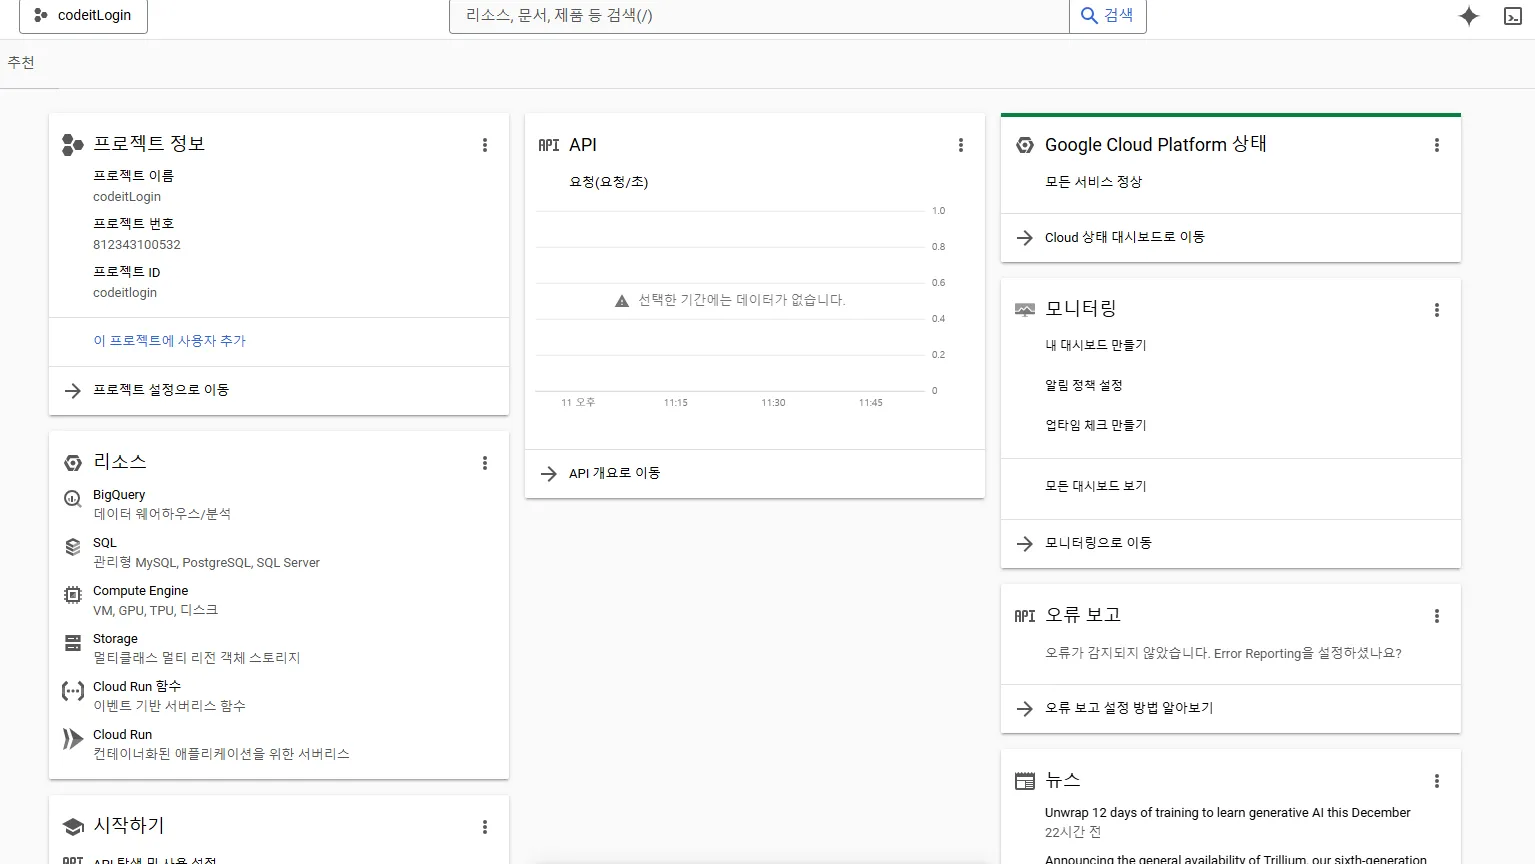Click the 오류 보고 API icon

point(1025,616)
